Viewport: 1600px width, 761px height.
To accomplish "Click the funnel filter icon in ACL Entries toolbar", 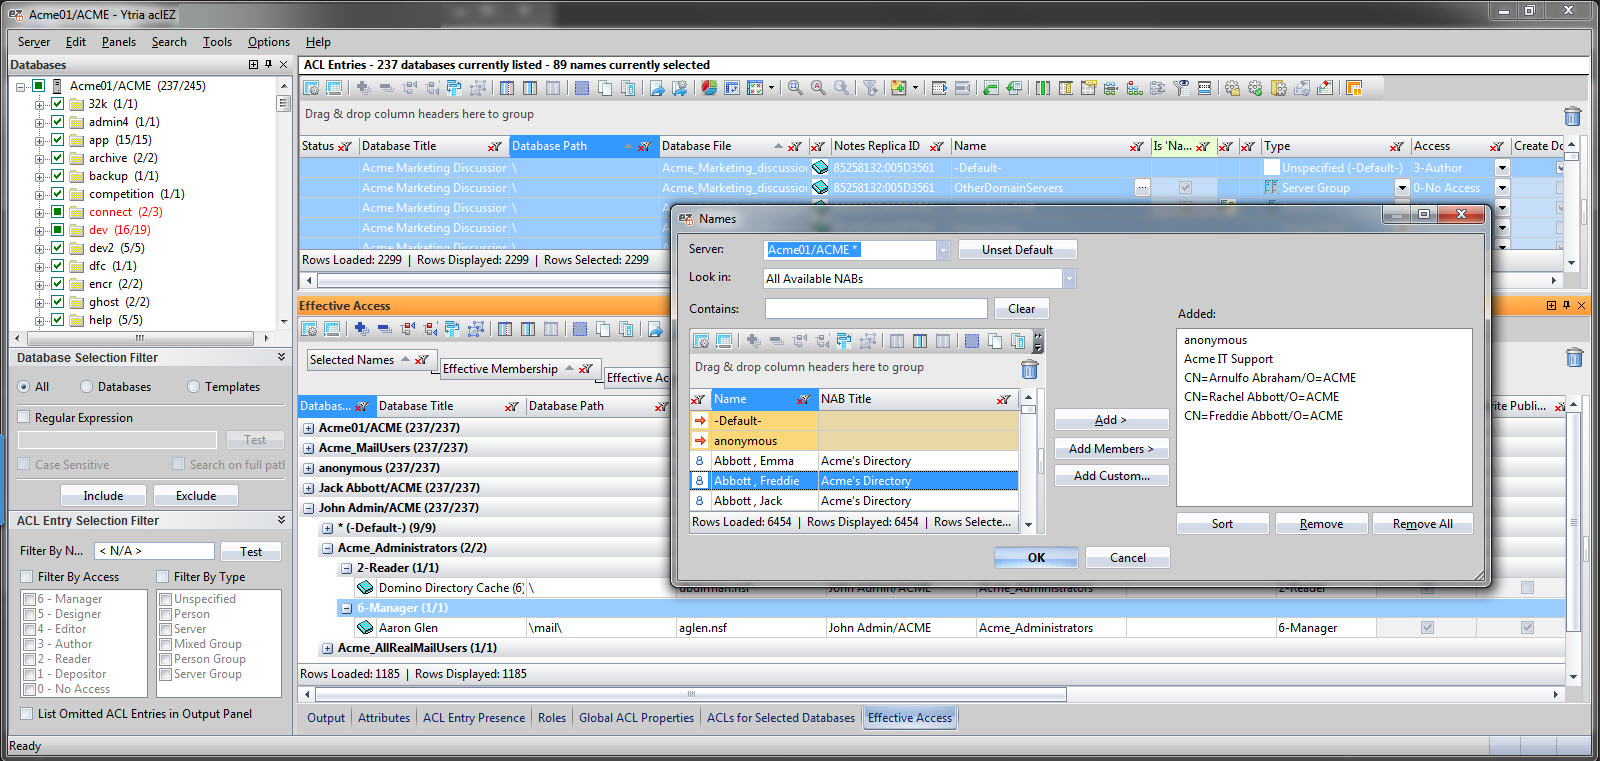I will 870,88.
